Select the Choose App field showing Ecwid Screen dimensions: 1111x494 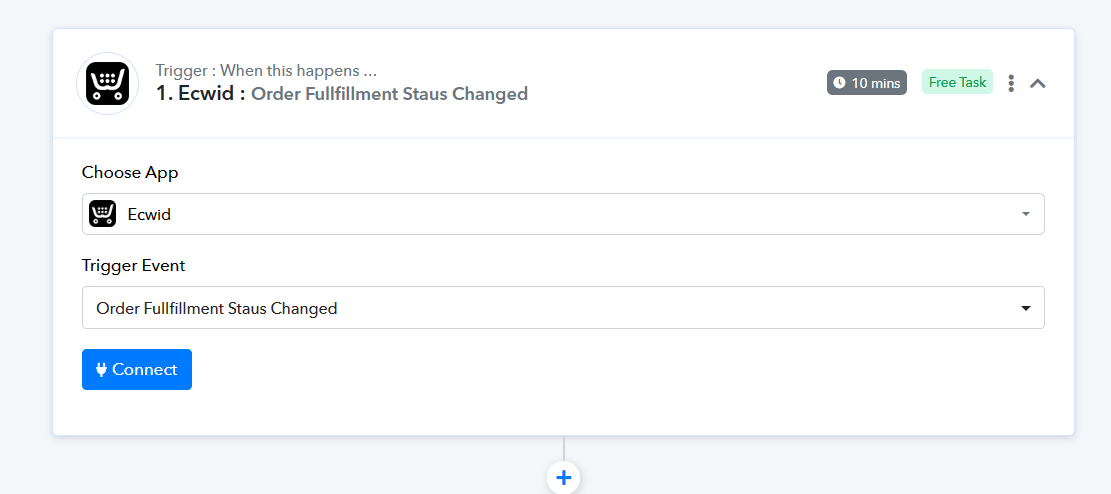click(563, 214)
